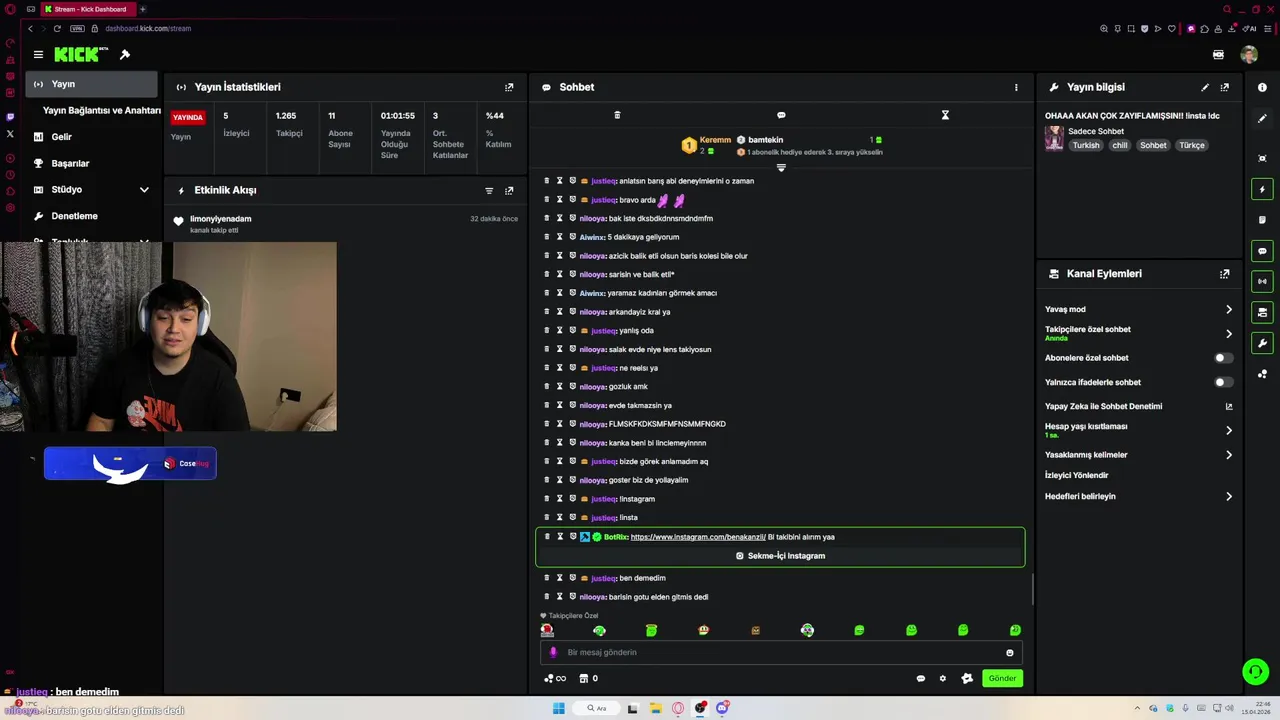Open Yasaklanmış kelimeler options arrow
Screen dimensions: 1280x720
point(1229,455)
